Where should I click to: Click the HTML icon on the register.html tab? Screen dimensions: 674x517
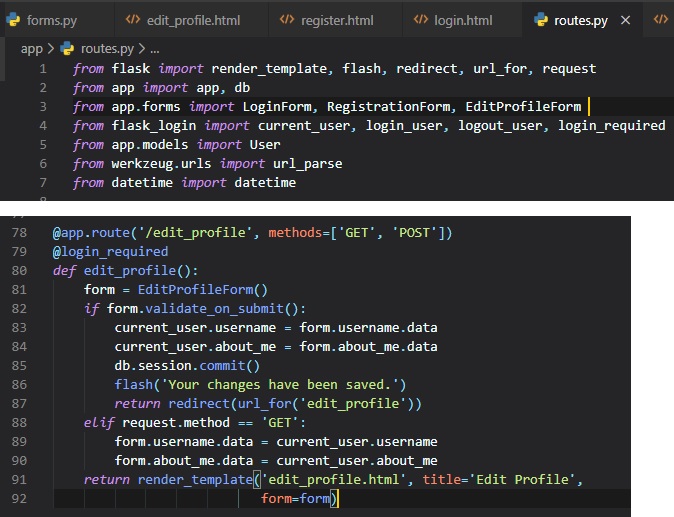[287, 20]
